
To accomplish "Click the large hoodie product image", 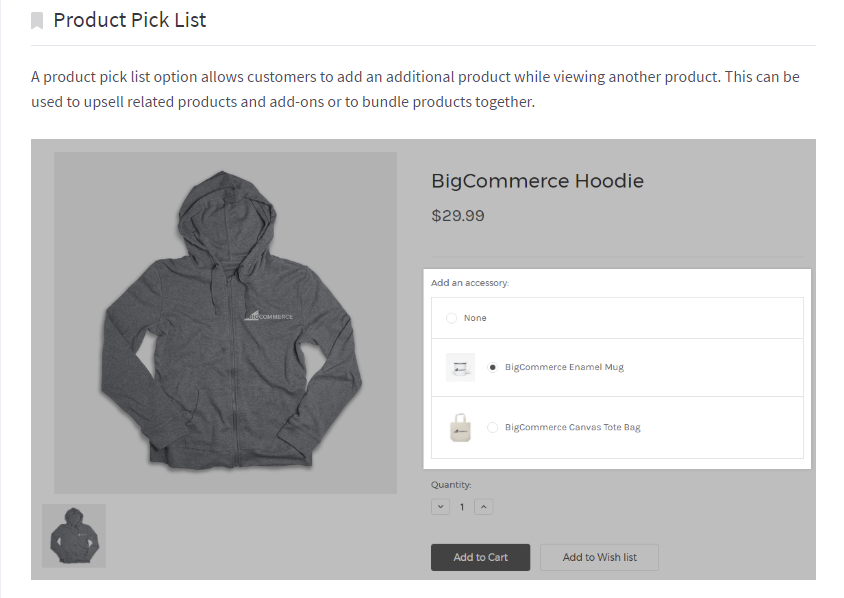I will point(225,322).
